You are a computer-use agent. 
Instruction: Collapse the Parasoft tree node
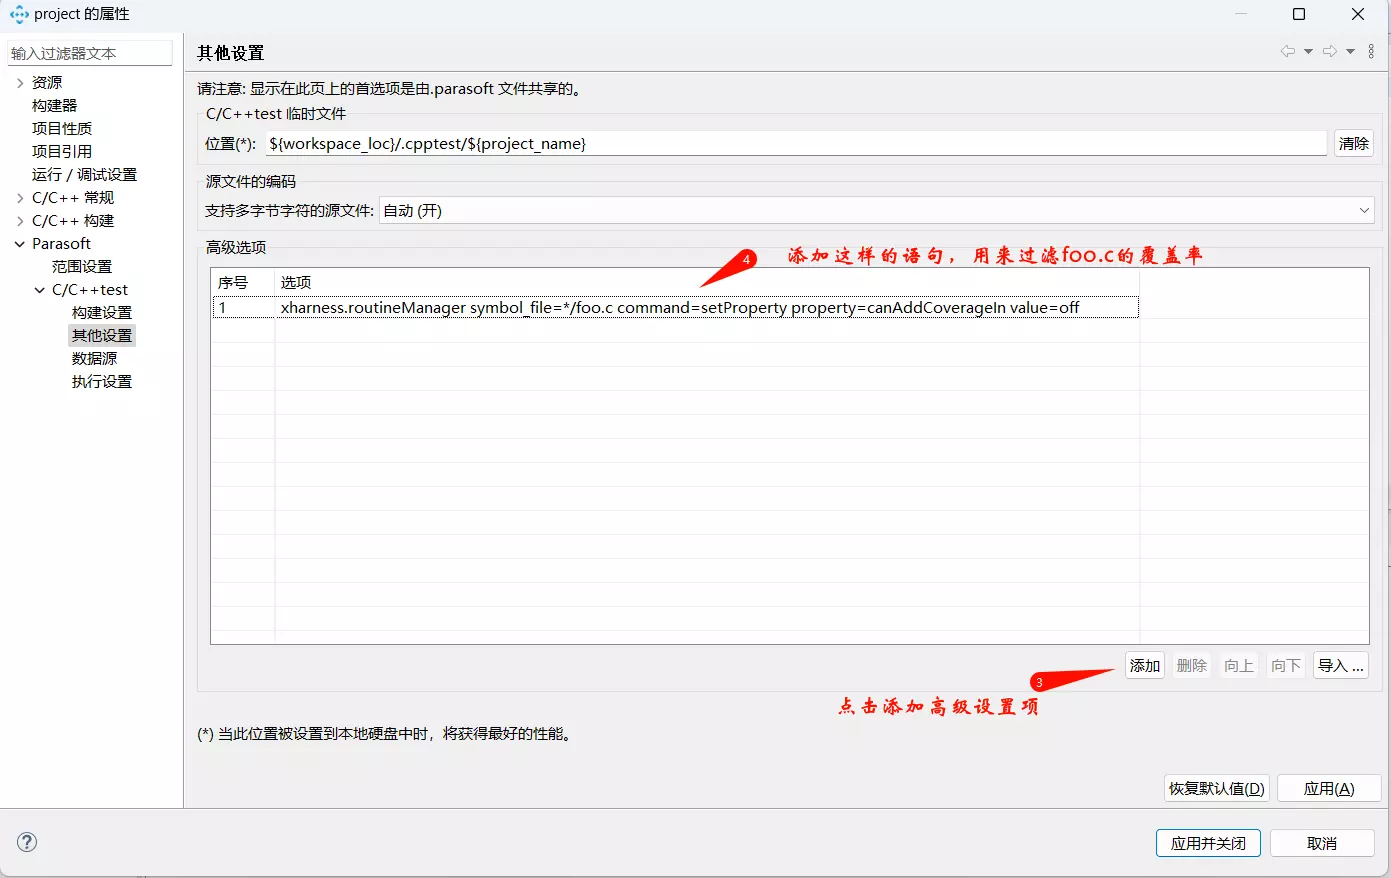point(20,244)
